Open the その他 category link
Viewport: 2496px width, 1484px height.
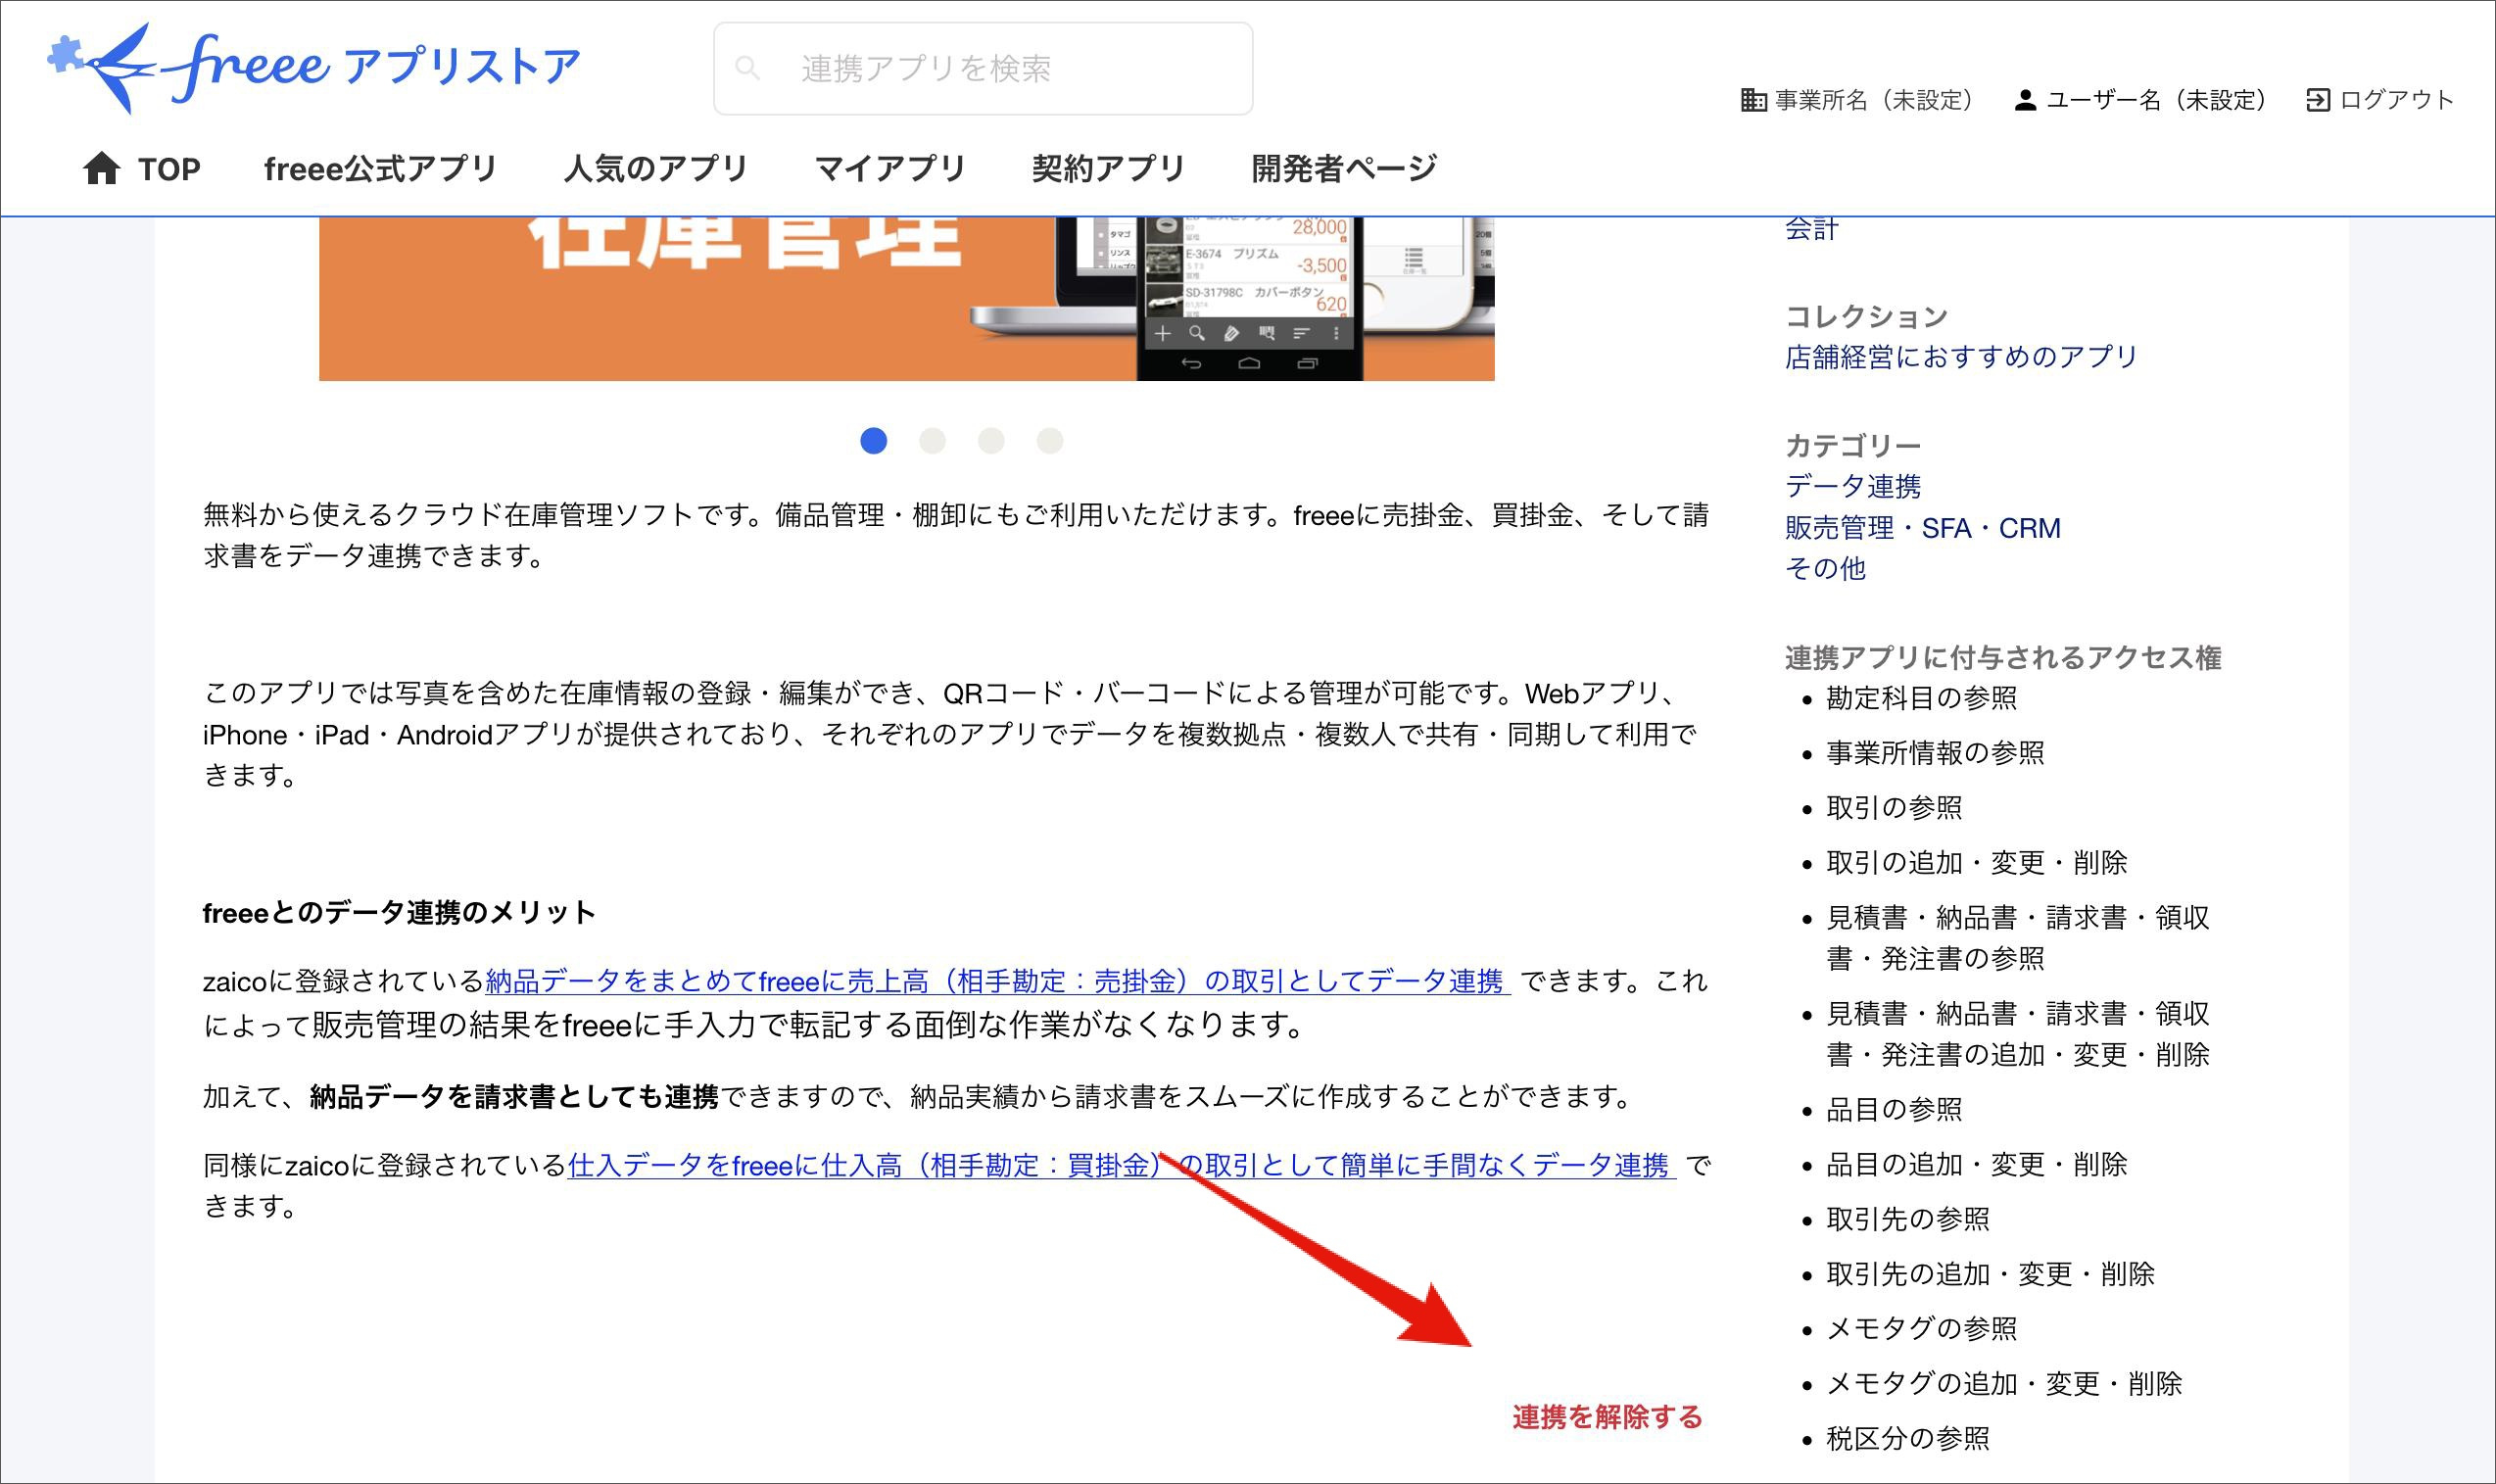(x=1826, y=569)
